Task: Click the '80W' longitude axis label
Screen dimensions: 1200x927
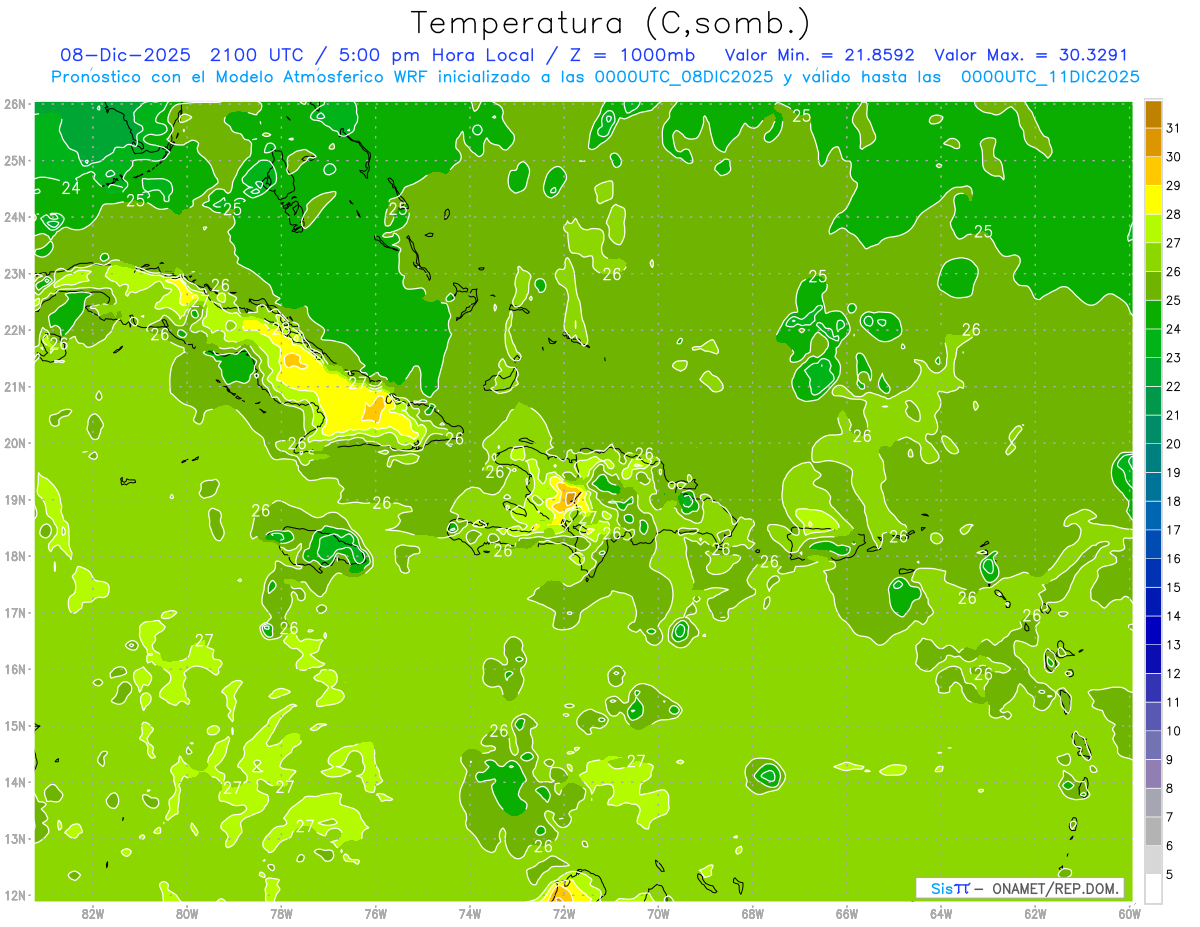Action: [x=186, y=913]
